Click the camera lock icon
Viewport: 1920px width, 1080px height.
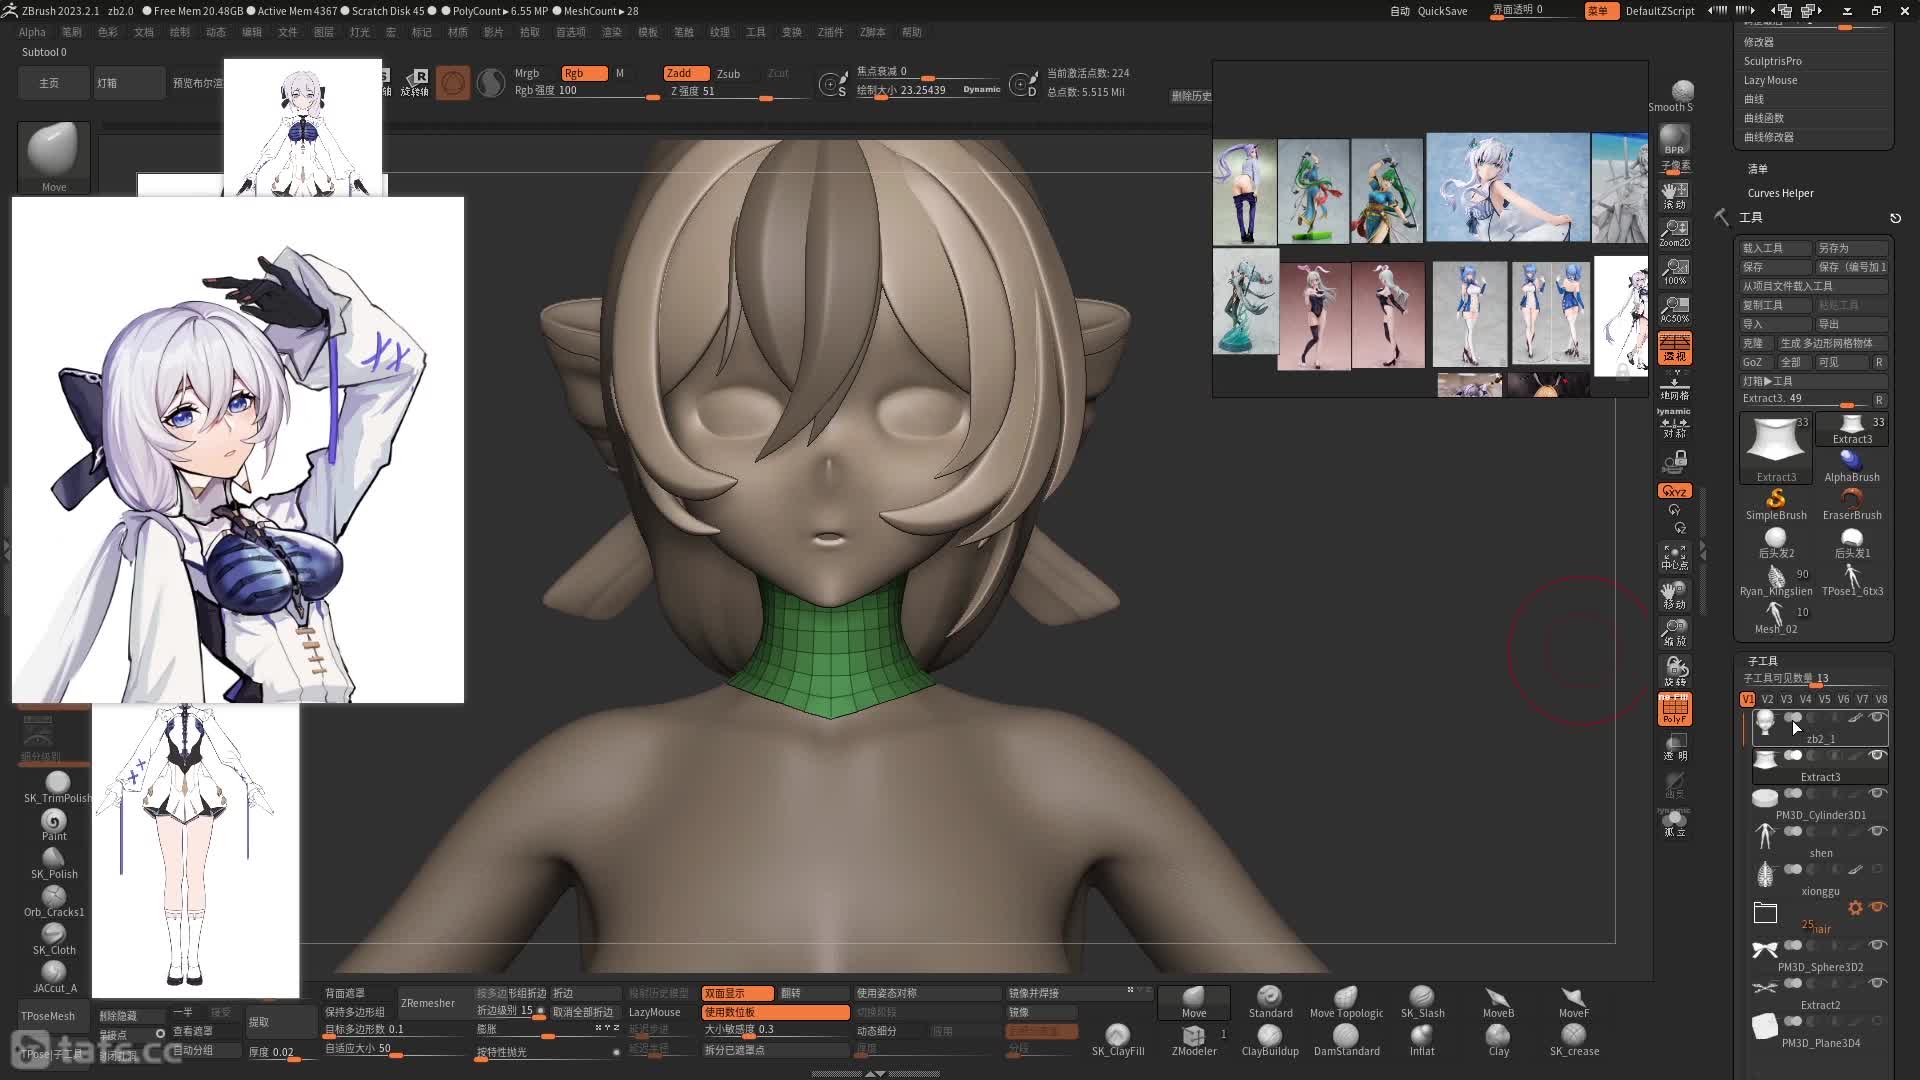tap(1675, 462)
